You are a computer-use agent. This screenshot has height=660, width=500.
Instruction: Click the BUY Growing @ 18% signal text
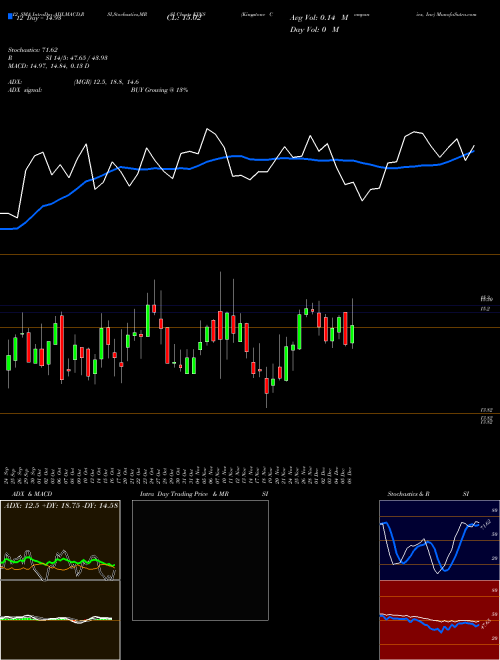coord(159,90)
